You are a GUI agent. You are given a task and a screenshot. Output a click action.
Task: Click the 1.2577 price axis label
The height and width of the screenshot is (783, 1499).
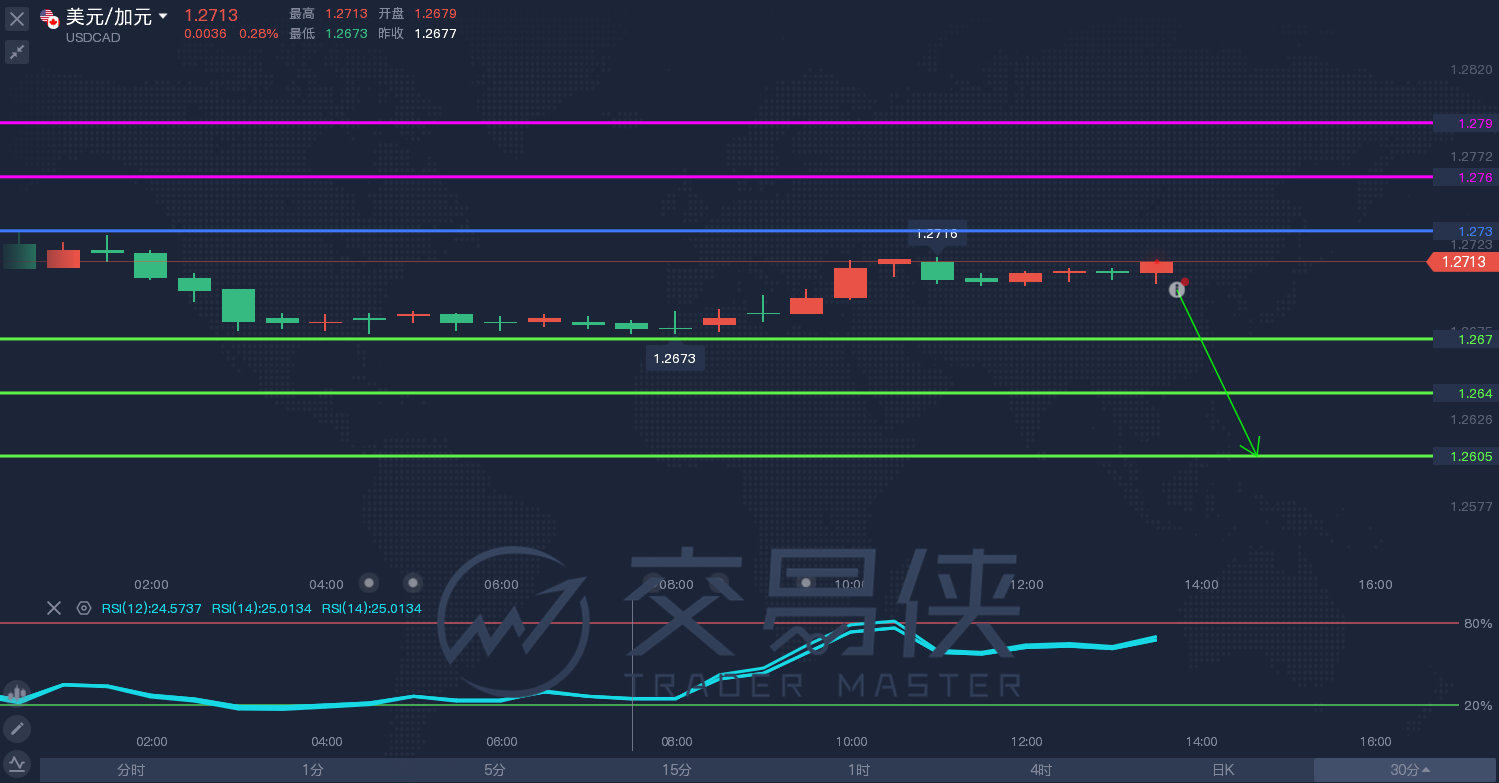[1471, 506]
